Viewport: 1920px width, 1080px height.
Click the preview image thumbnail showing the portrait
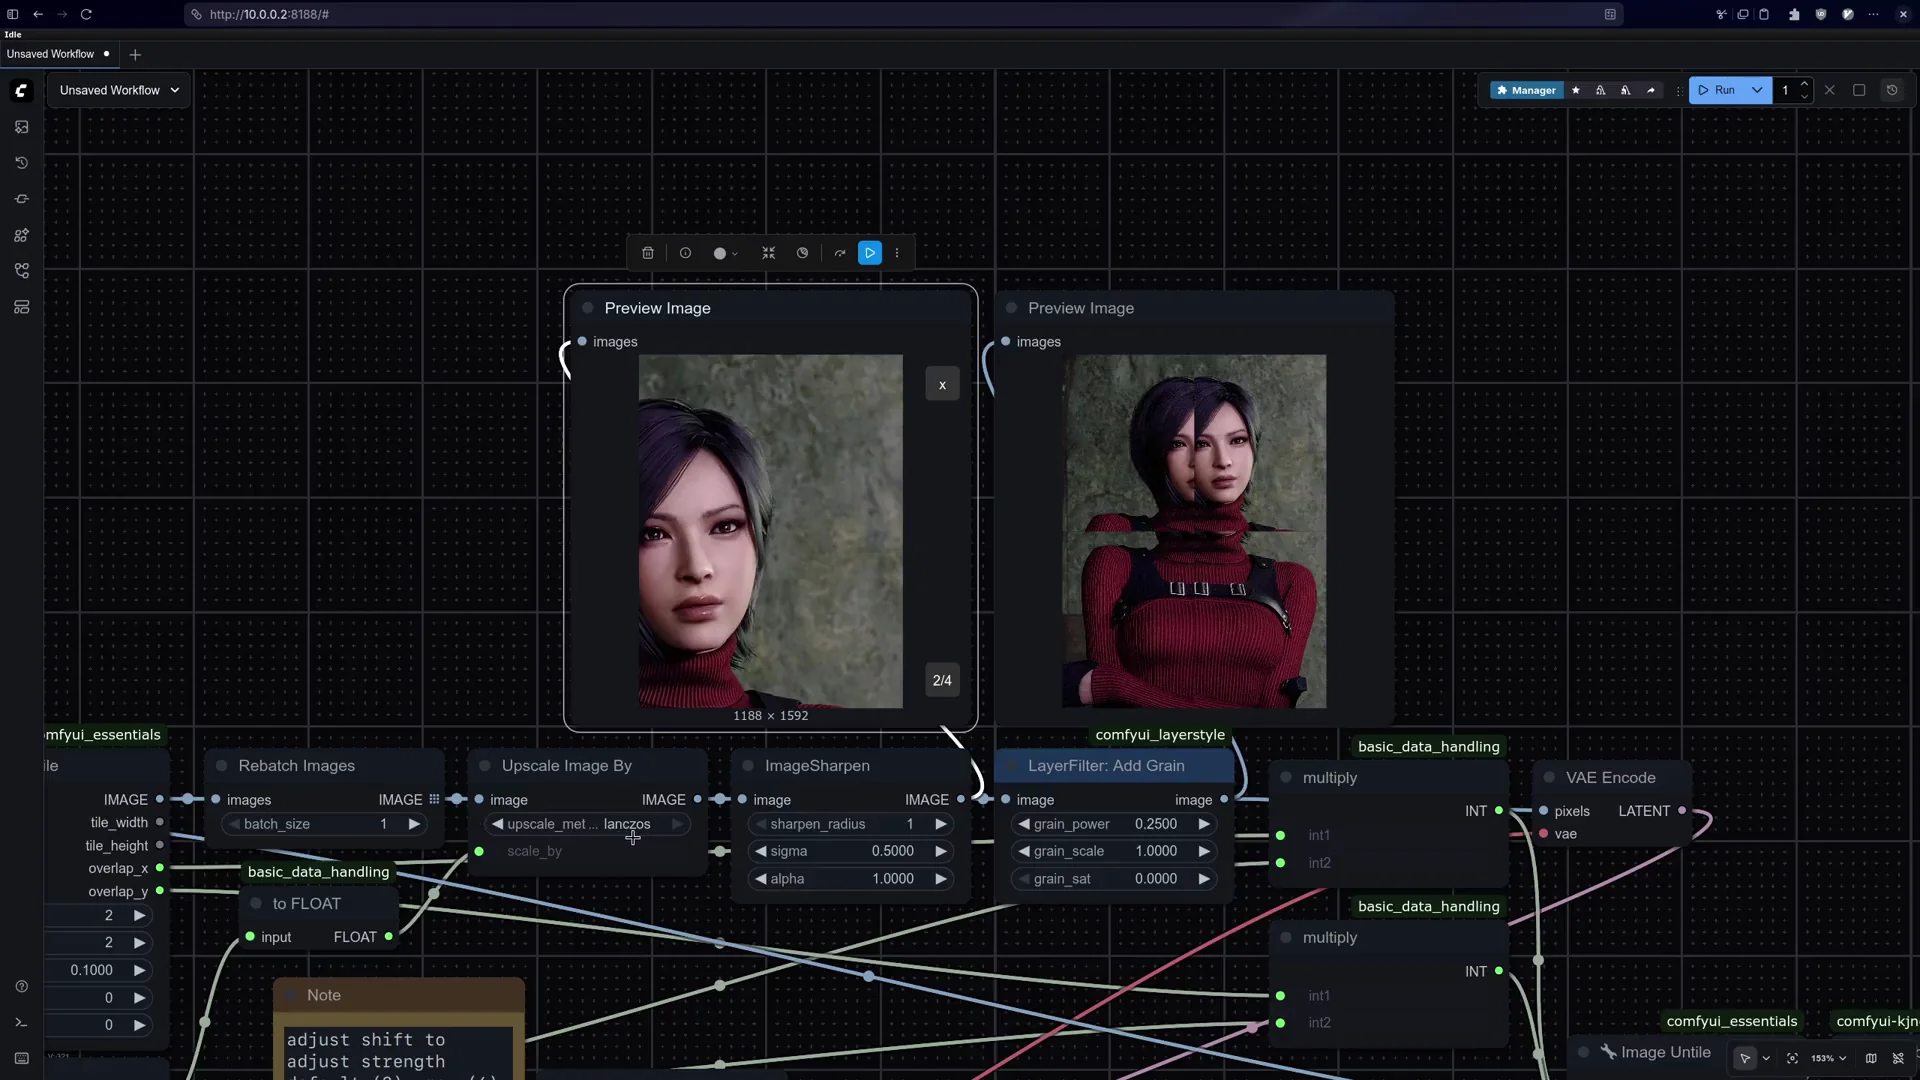(770, 531)
